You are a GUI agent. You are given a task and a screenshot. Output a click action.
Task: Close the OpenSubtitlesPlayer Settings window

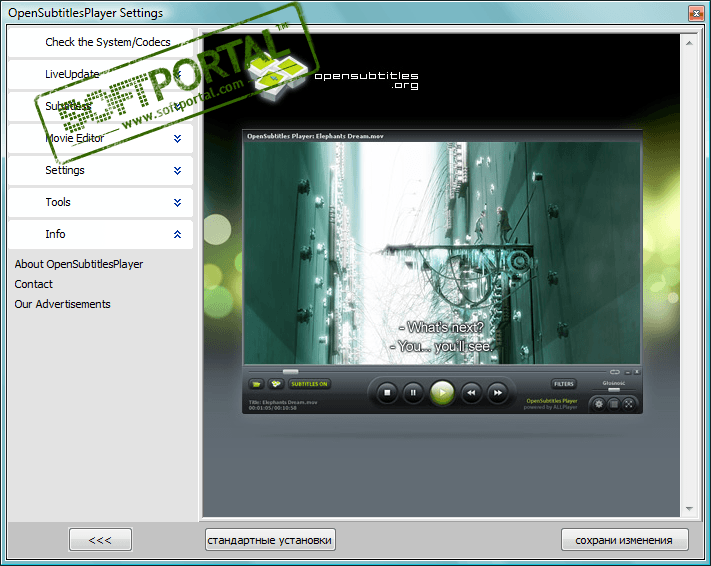696,13
